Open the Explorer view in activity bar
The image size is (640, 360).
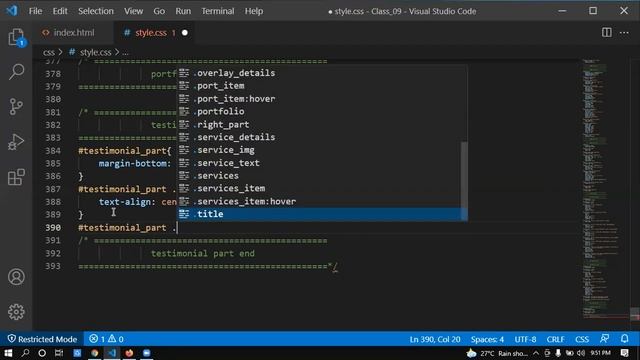pyautogui.click(x=16, y=37)
